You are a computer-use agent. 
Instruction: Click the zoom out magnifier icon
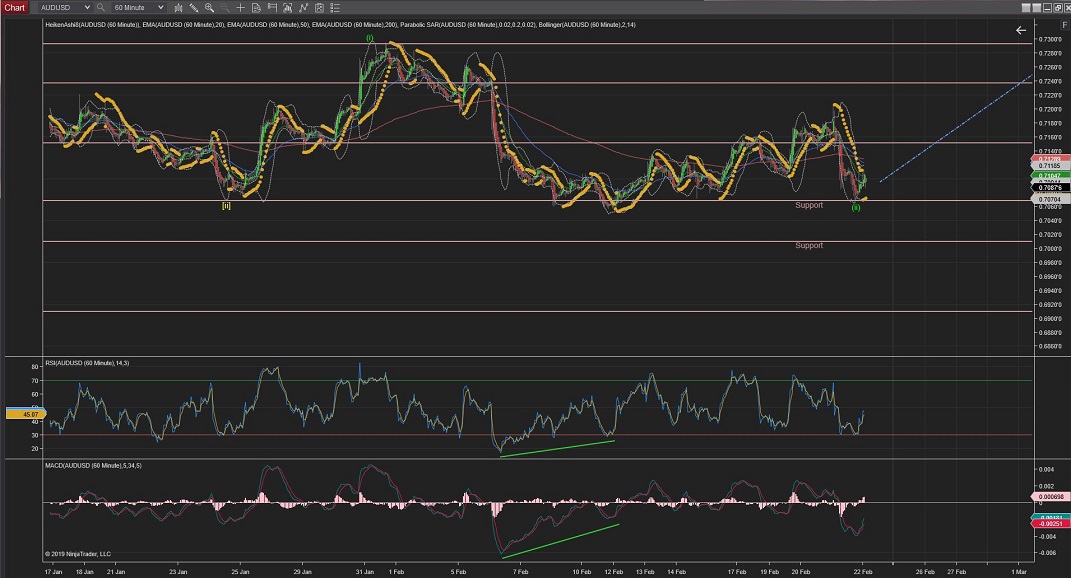(225, 7)
